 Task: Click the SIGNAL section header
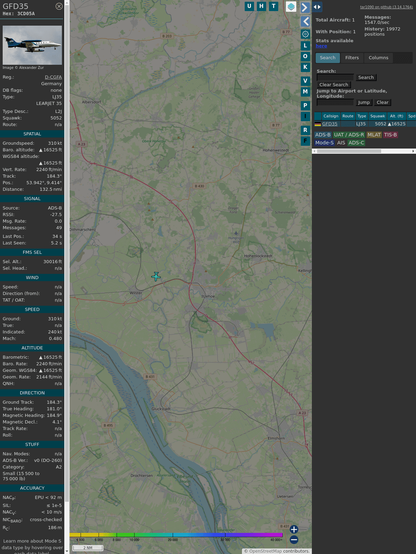pos(32,199)
